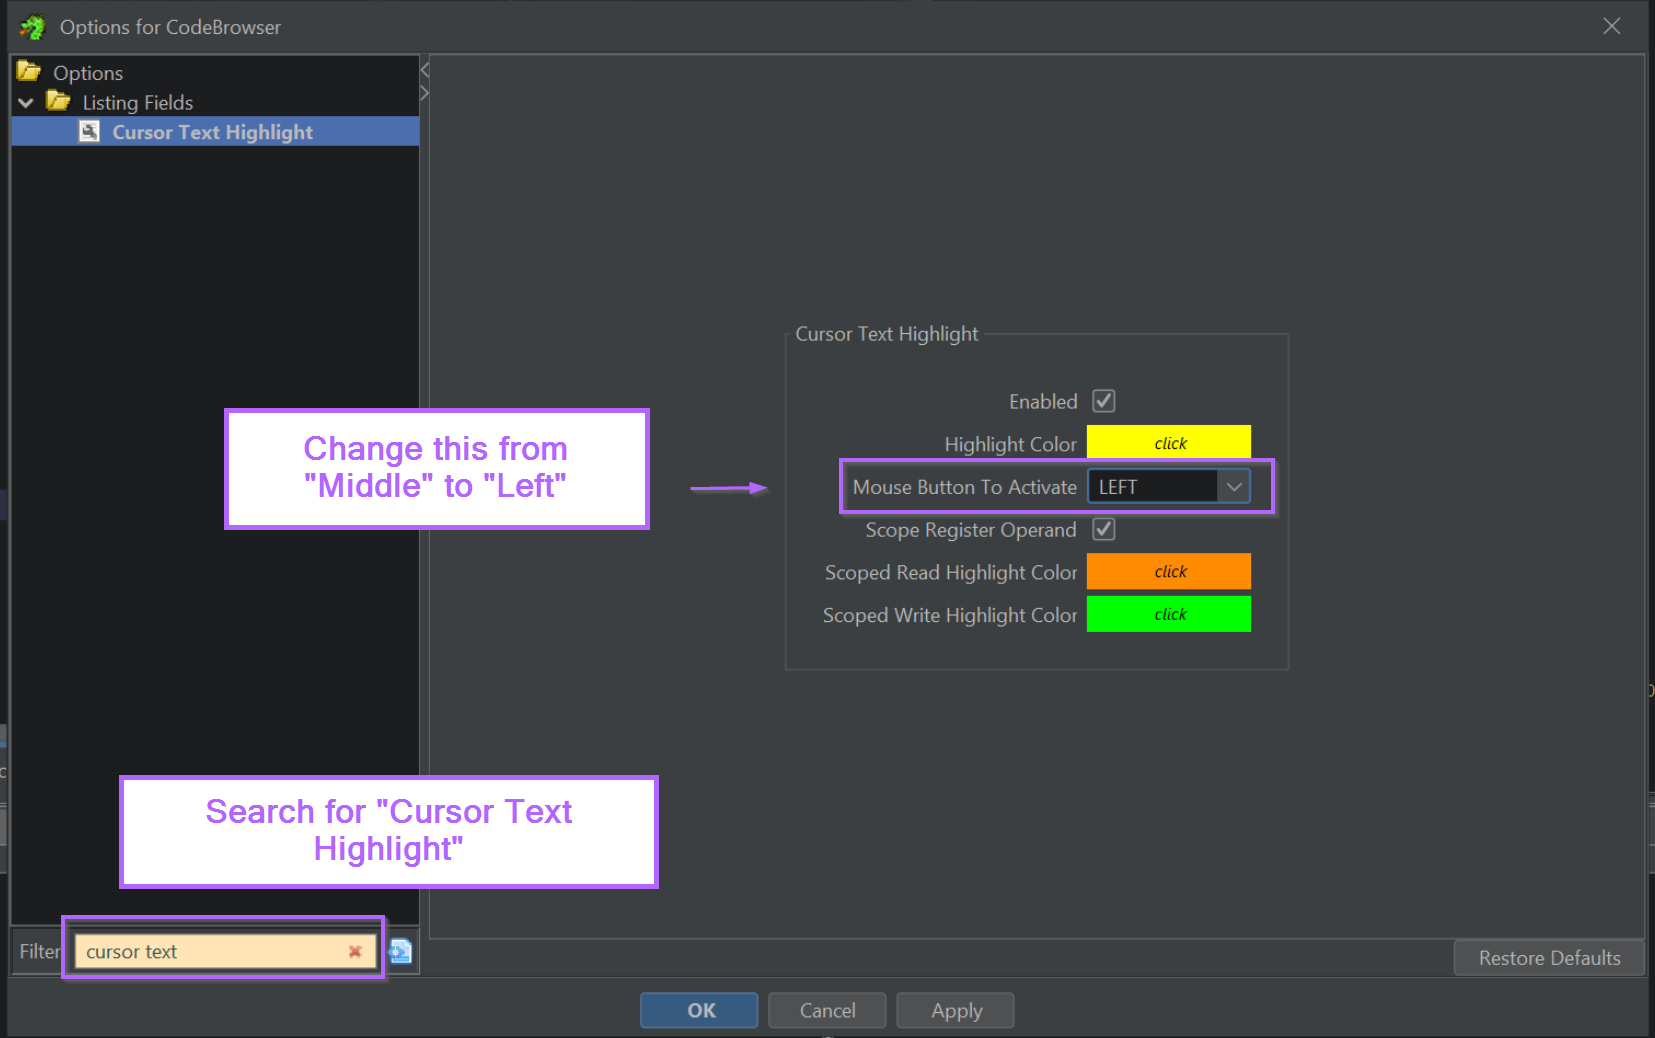Disable Scope Register Operand
Image resolution: width=1655 pixels, height=1038 pixels.
pos(1103,529)
